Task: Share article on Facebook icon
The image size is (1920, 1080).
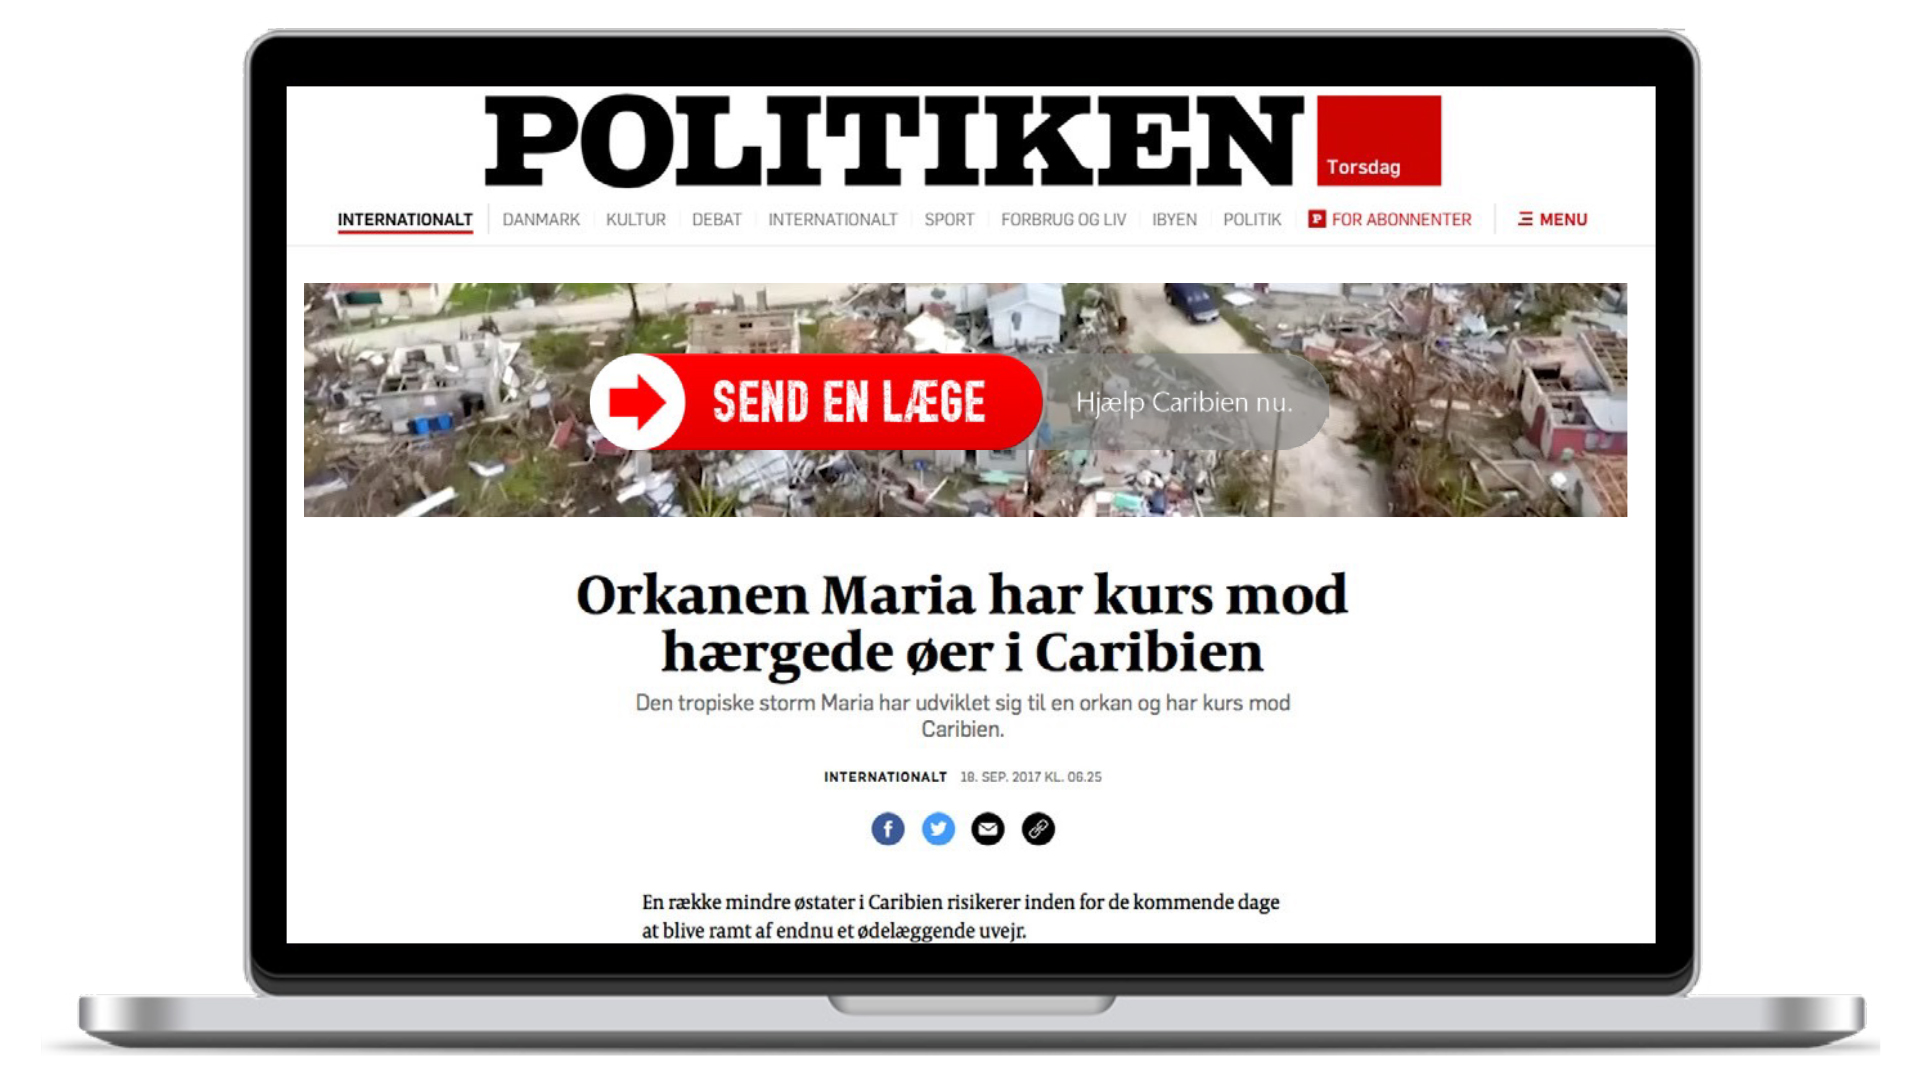Action: pos(888,829)
